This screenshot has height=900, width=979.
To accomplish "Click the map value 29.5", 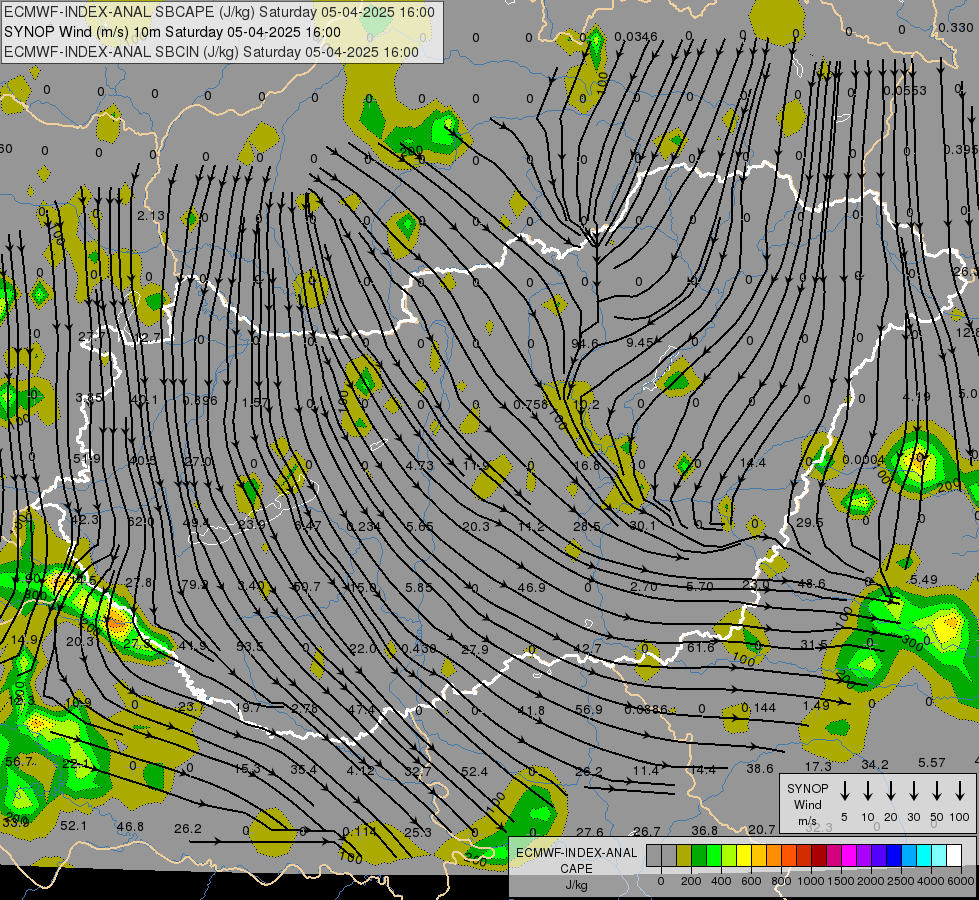I will point(810,522).
